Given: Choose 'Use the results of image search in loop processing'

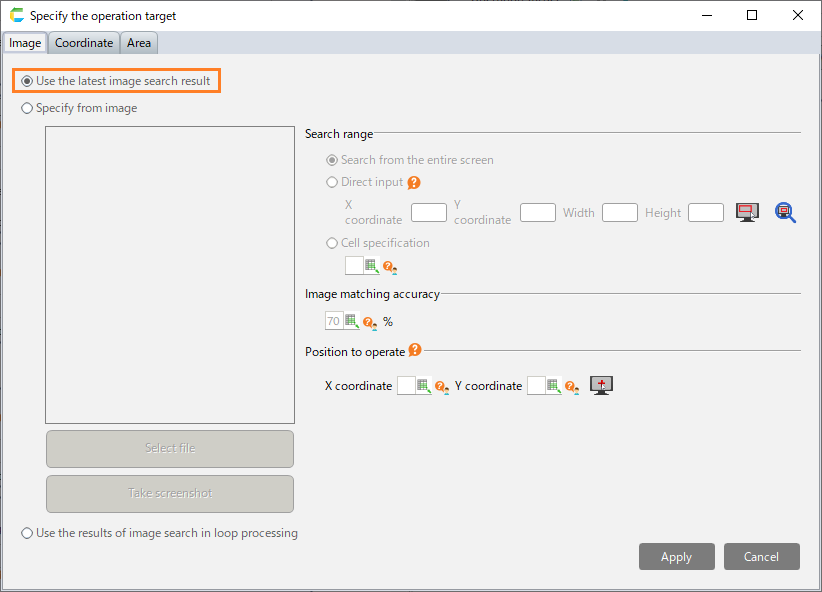Looking at the screenshot, I should coord(27,533).
